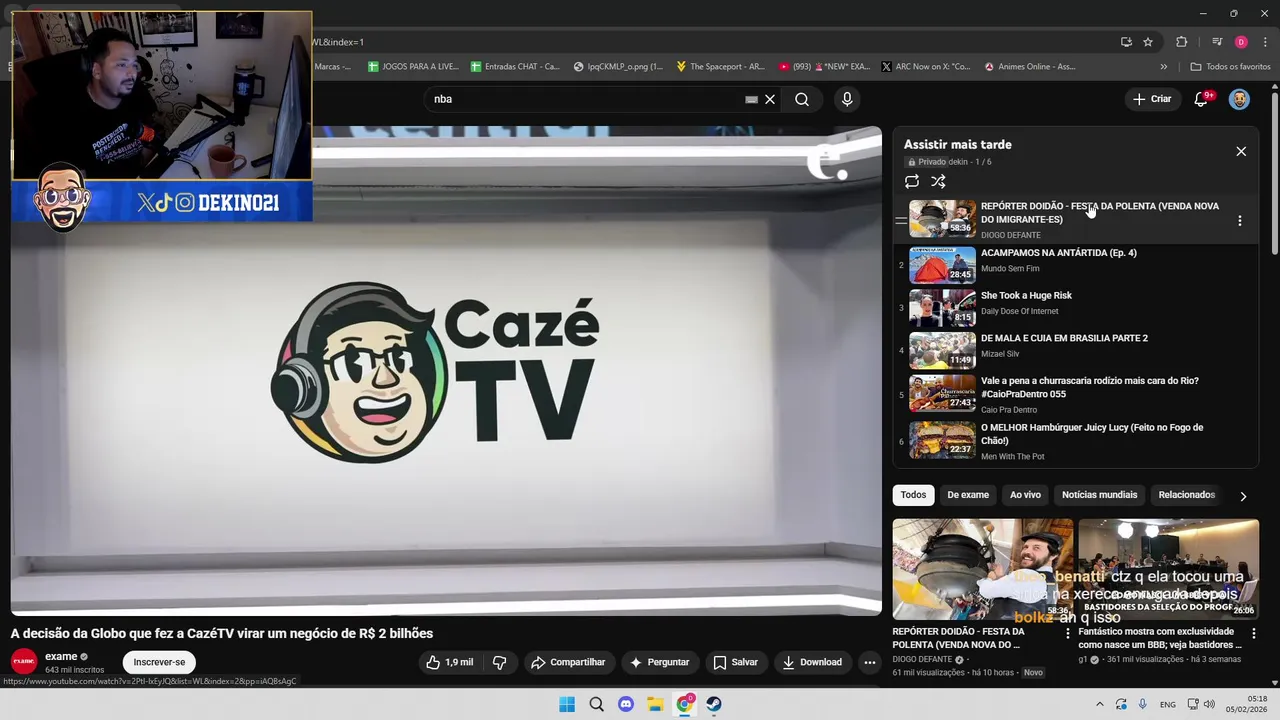This screenshot has width=1280, height=720.
Task: Open more actions ellipsis below video
Action: point(870,662)
